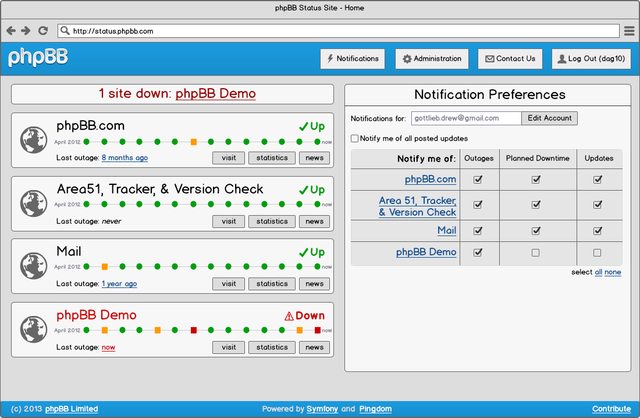Viewport: 640px width, 418px height.
Task: Open statistics on Area51 card
Action: point(272,222)
